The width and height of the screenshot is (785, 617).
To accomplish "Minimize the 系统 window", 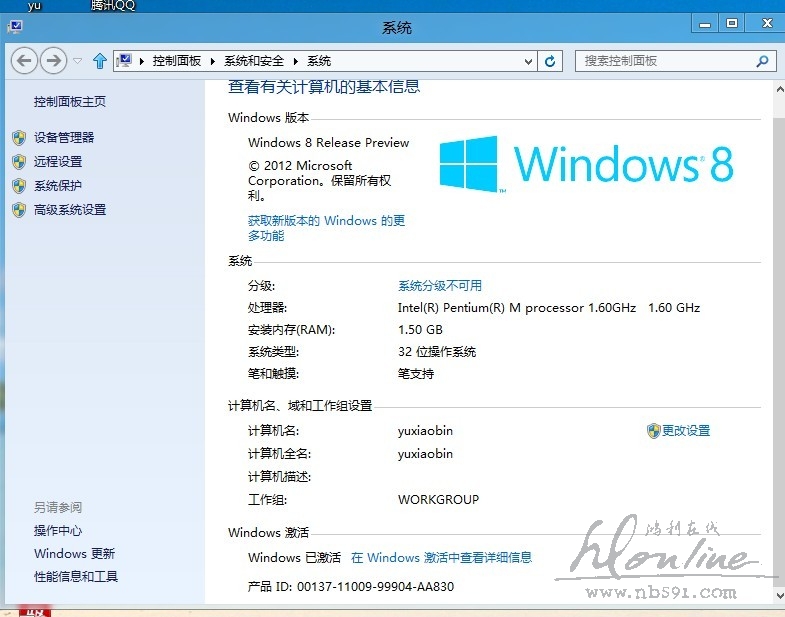I will tap(705, 24).
